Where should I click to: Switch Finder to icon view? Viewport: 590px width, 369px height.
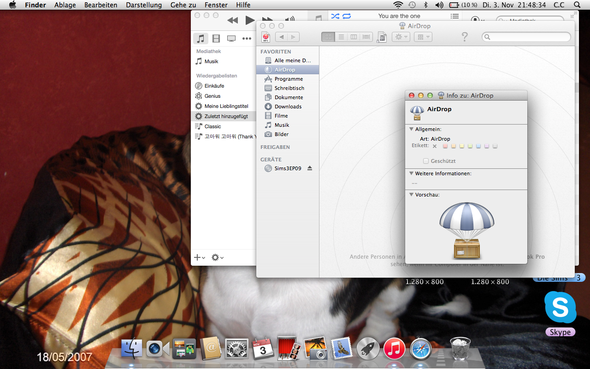(328, 37)
